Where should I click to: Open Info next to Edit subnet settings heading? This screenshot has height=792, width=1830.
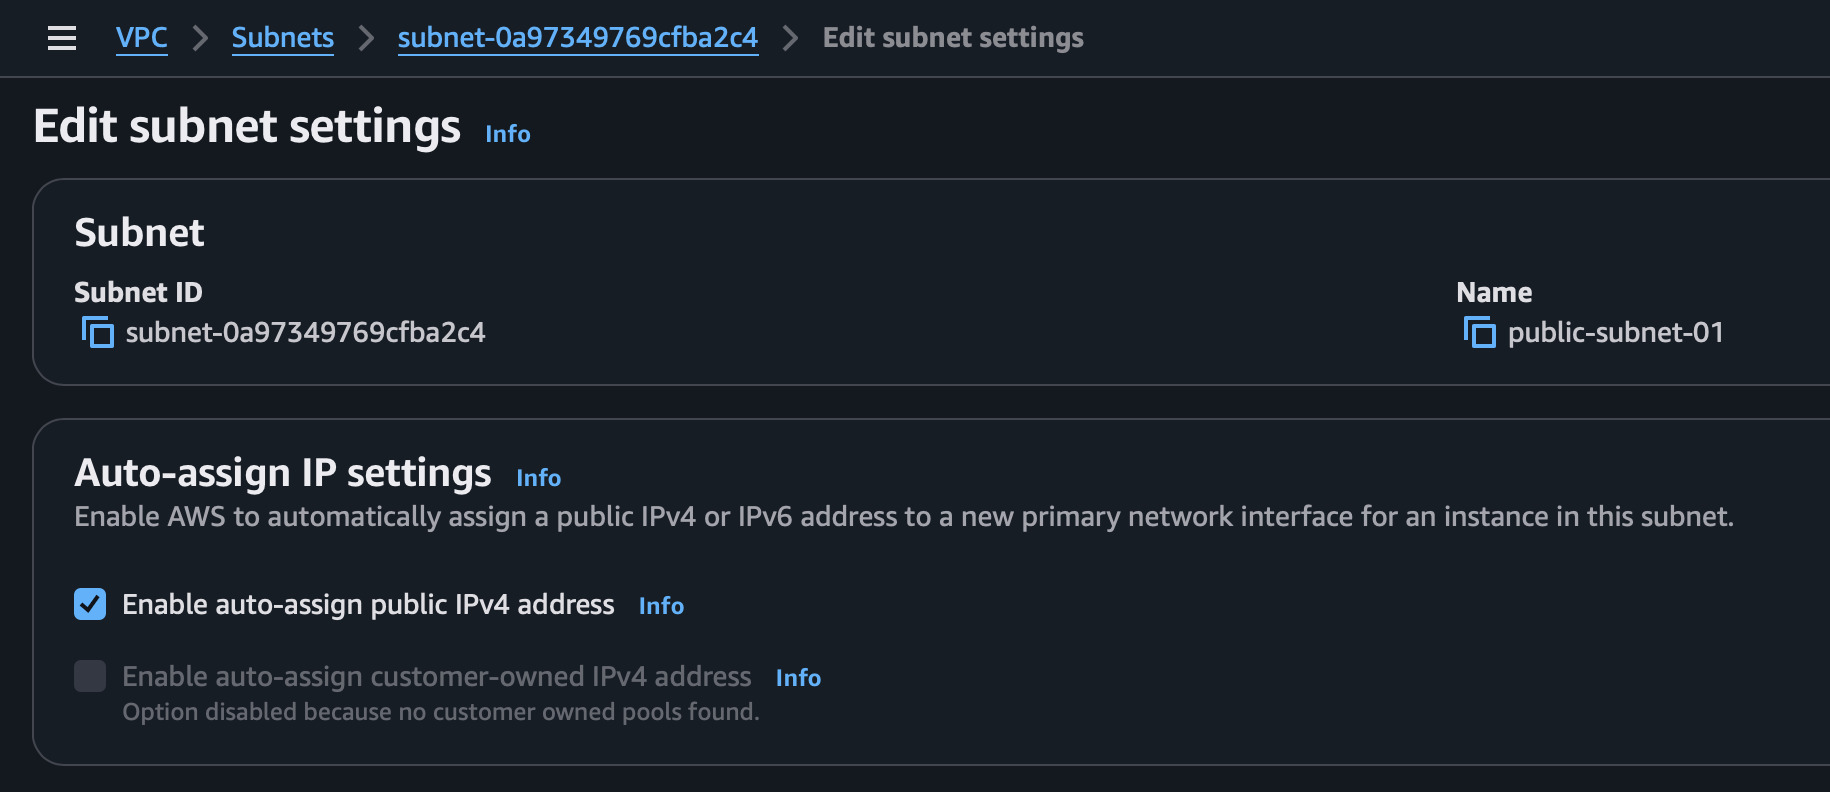pyautogui.click(x=507, y=134)
